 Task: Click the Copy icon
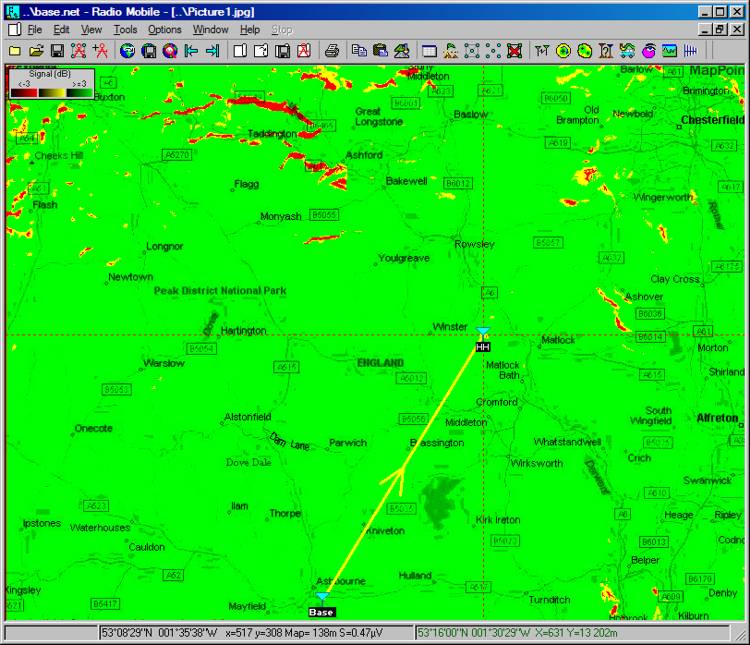point(359,51)
